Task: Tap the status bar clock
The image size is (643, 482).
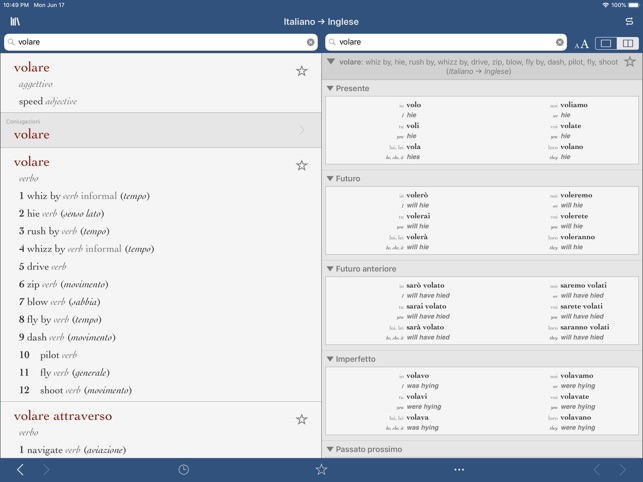Action: [x=16, y=5]
